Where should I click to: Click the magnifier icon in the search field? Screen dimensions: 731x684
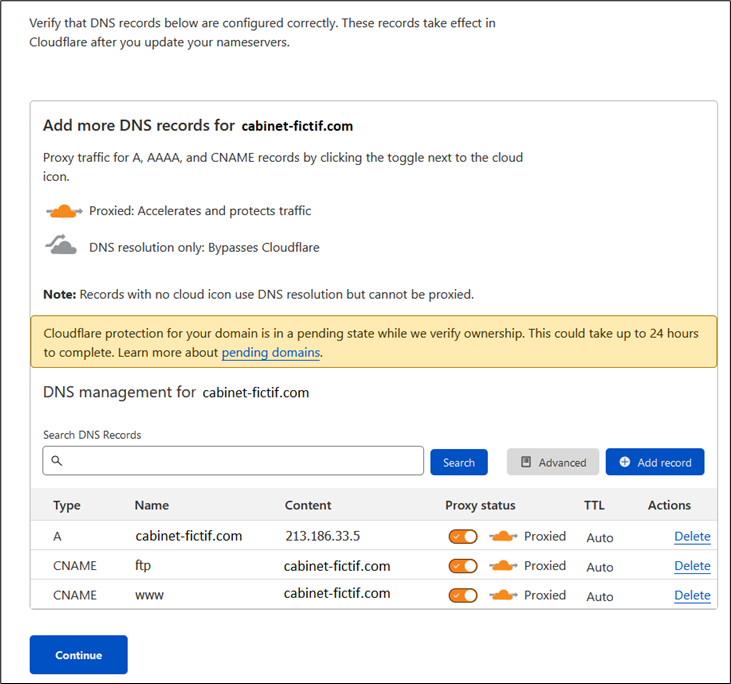point(57,461)
